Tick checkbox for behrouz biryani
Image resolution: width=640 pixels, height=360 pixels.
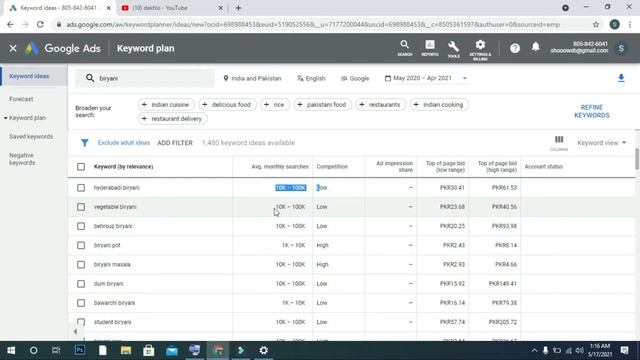[x=81, y=226]
